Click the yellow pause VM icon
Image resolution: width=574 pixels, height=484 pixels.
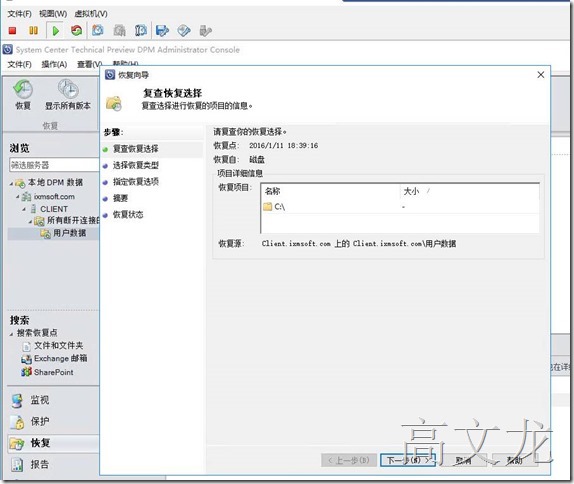33,30
